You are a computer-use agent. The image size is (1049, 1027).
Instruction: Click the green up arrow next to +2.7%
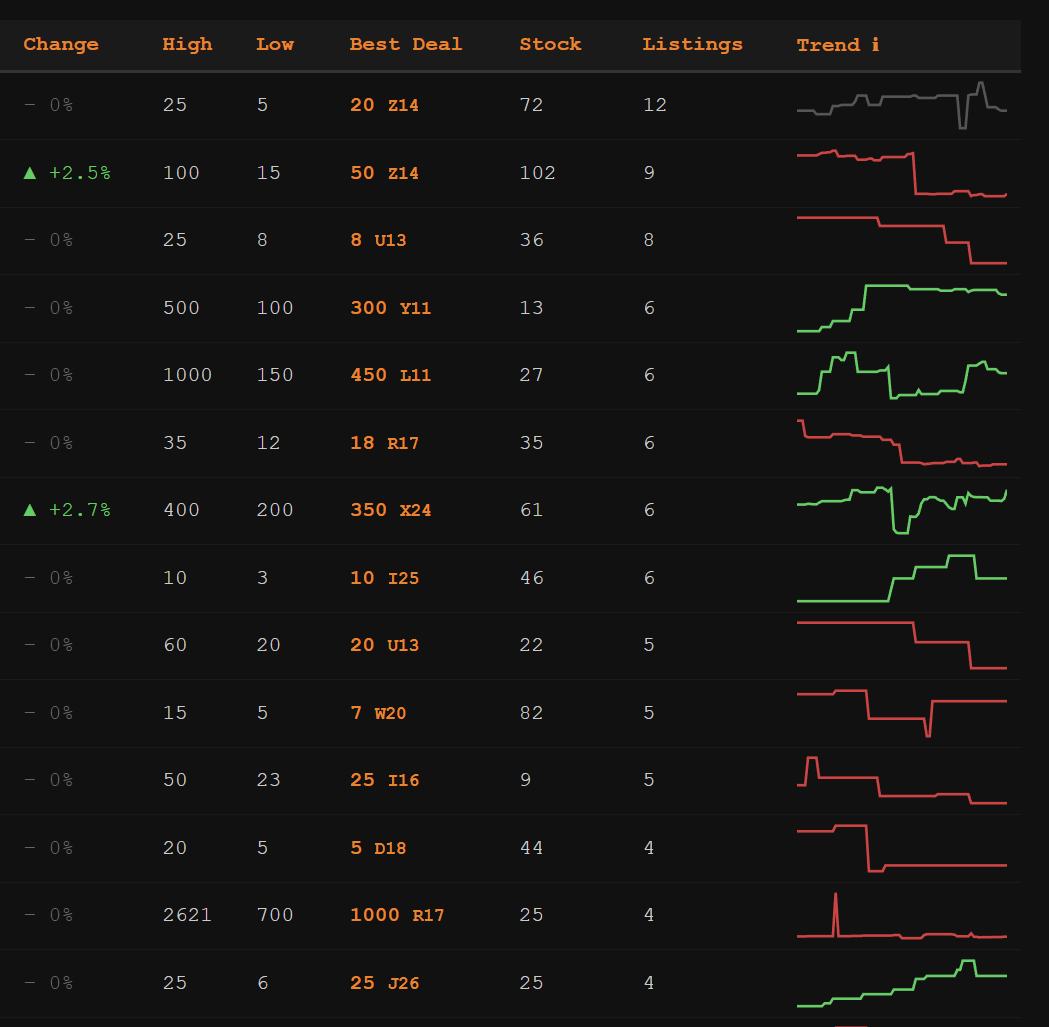30,510
